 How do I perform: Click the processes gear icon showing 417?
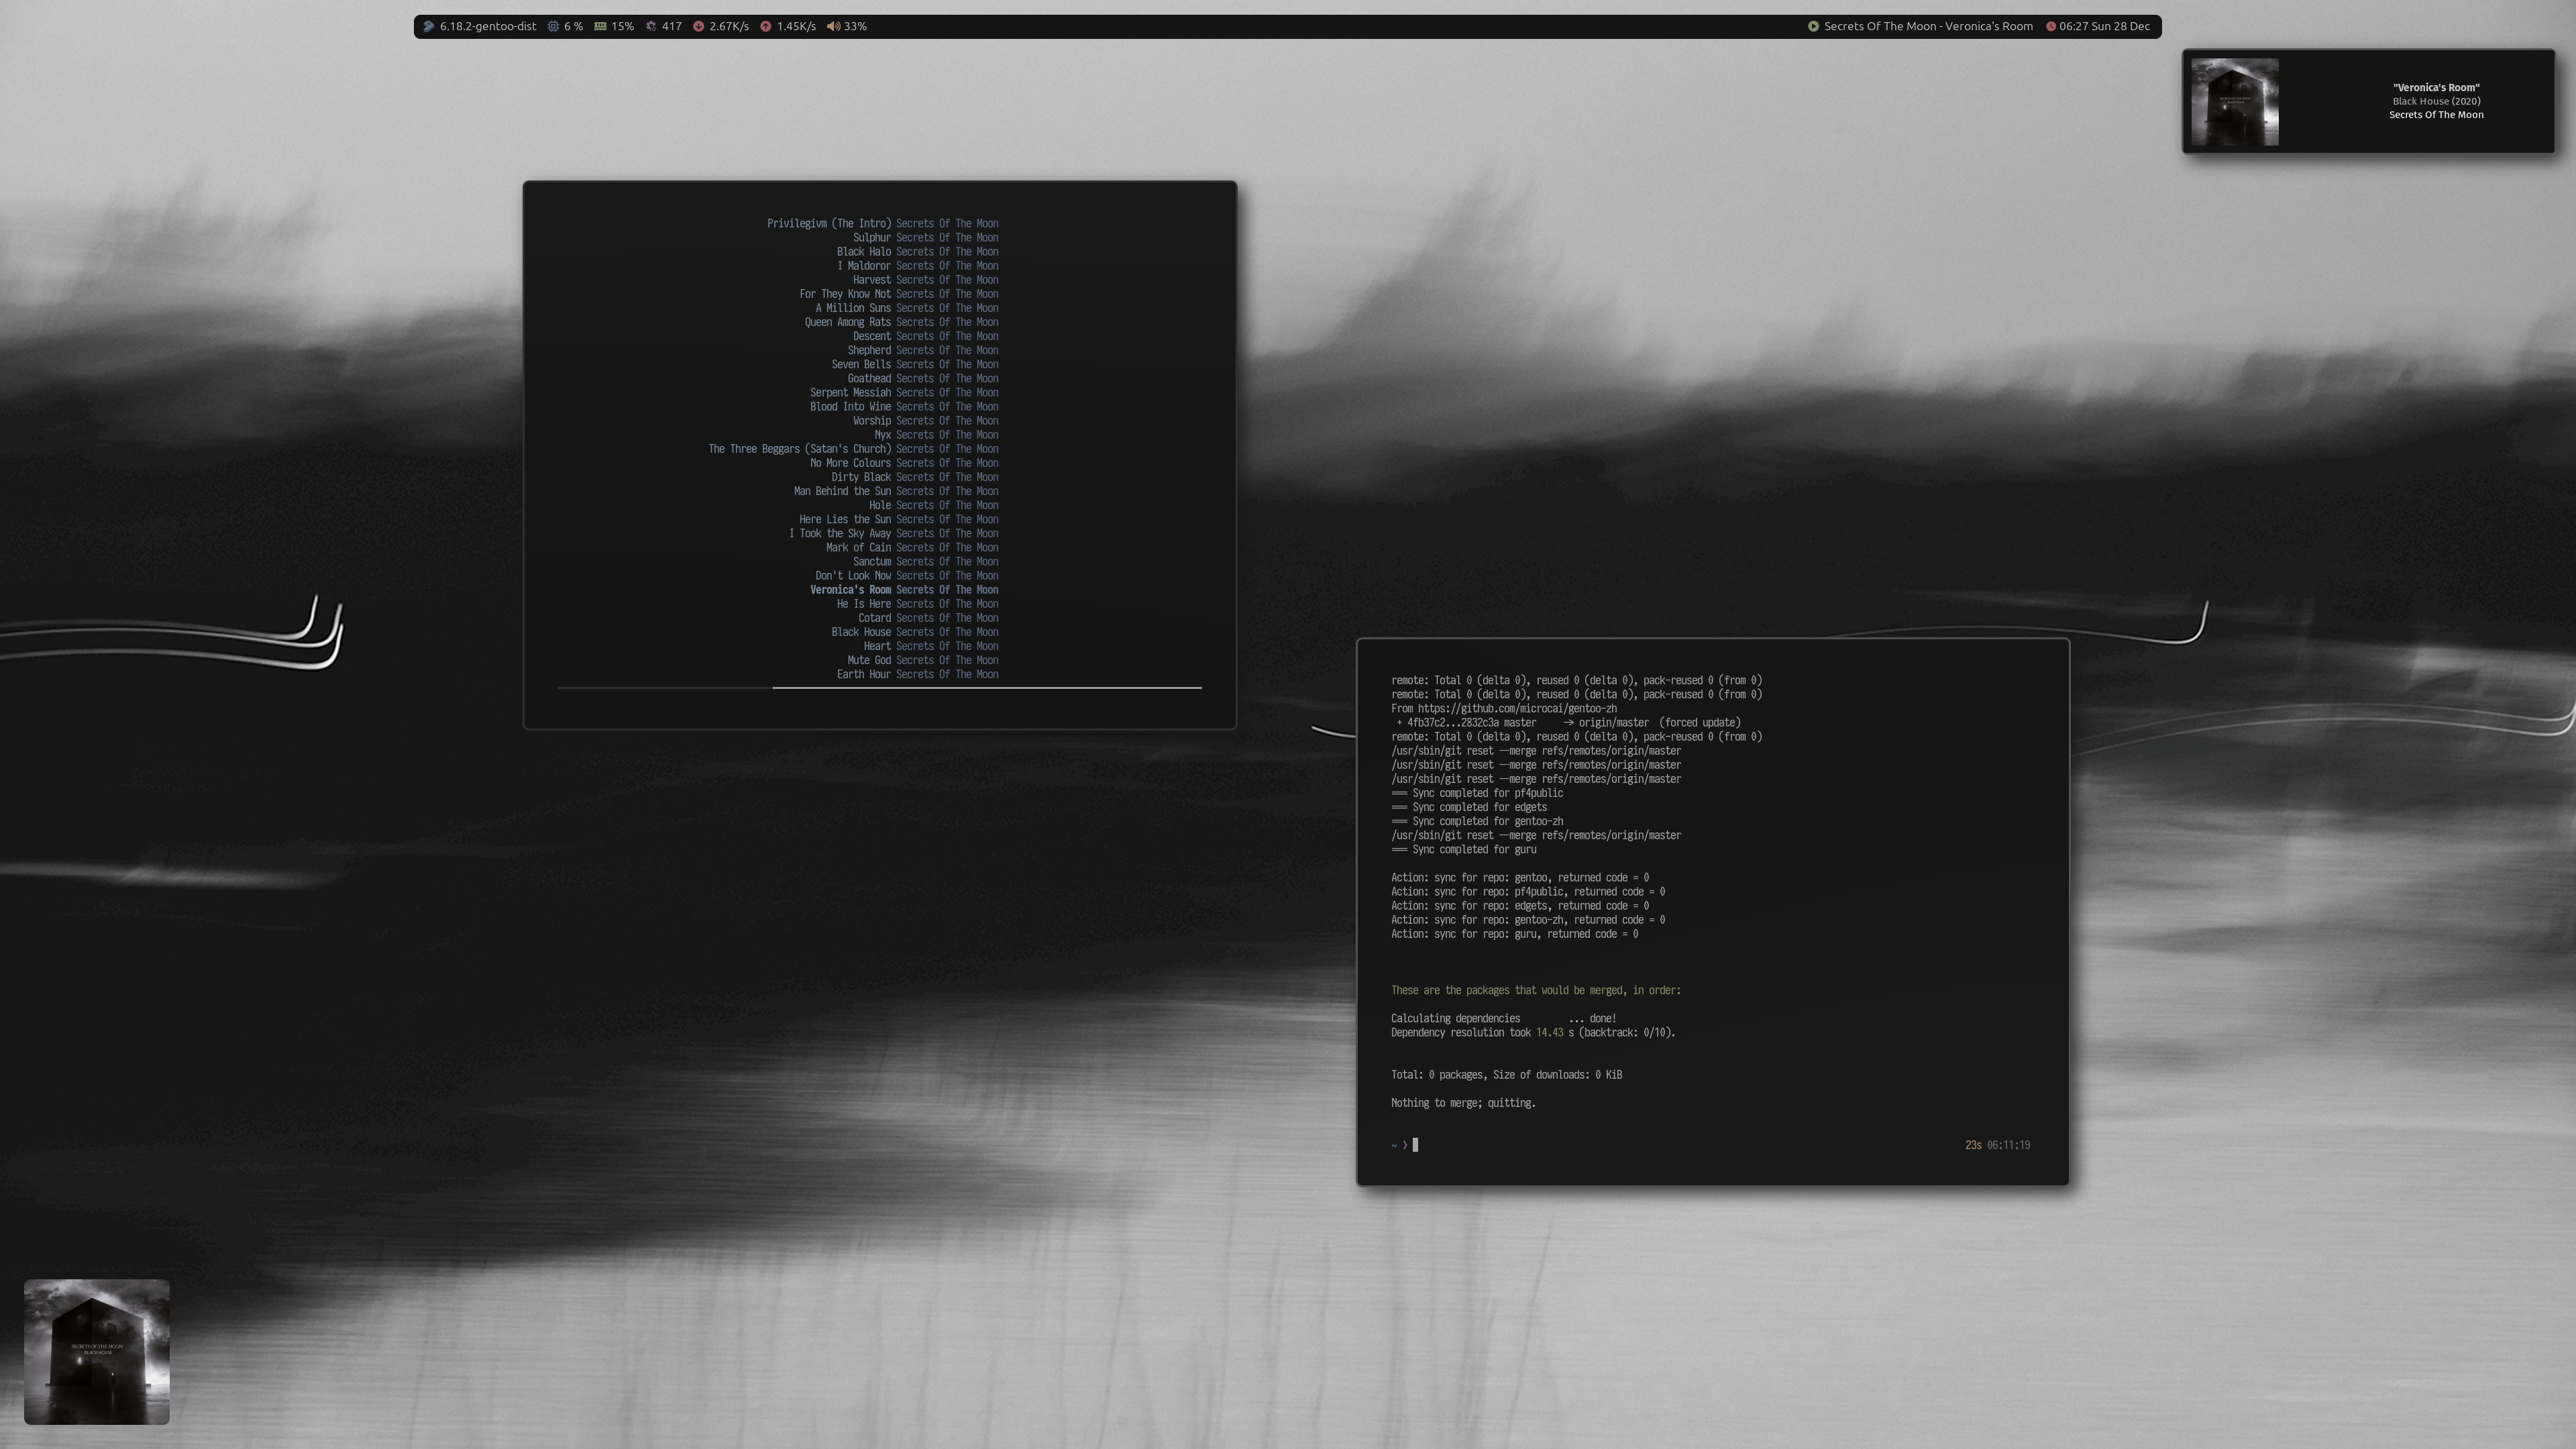tap(651, 27)
